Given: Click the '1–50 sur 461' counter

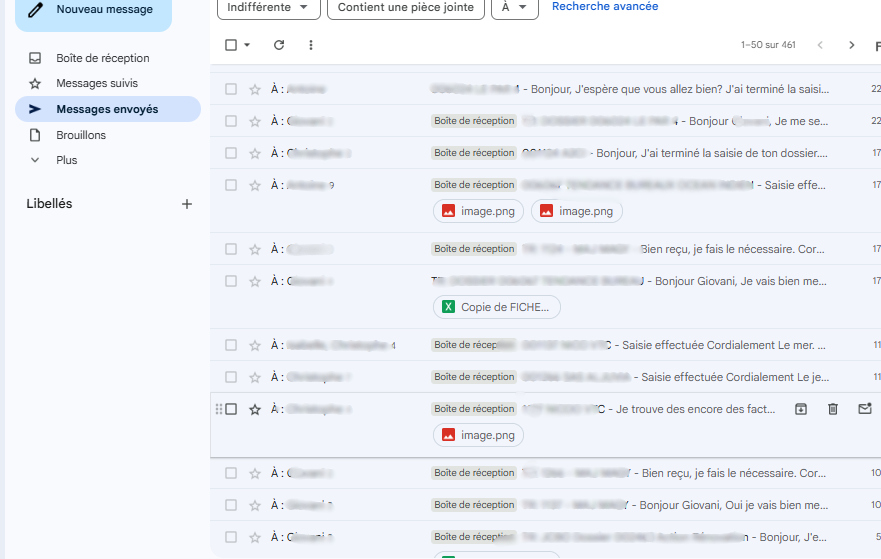Looking at the screenshot, I should (x=768, y=45).
